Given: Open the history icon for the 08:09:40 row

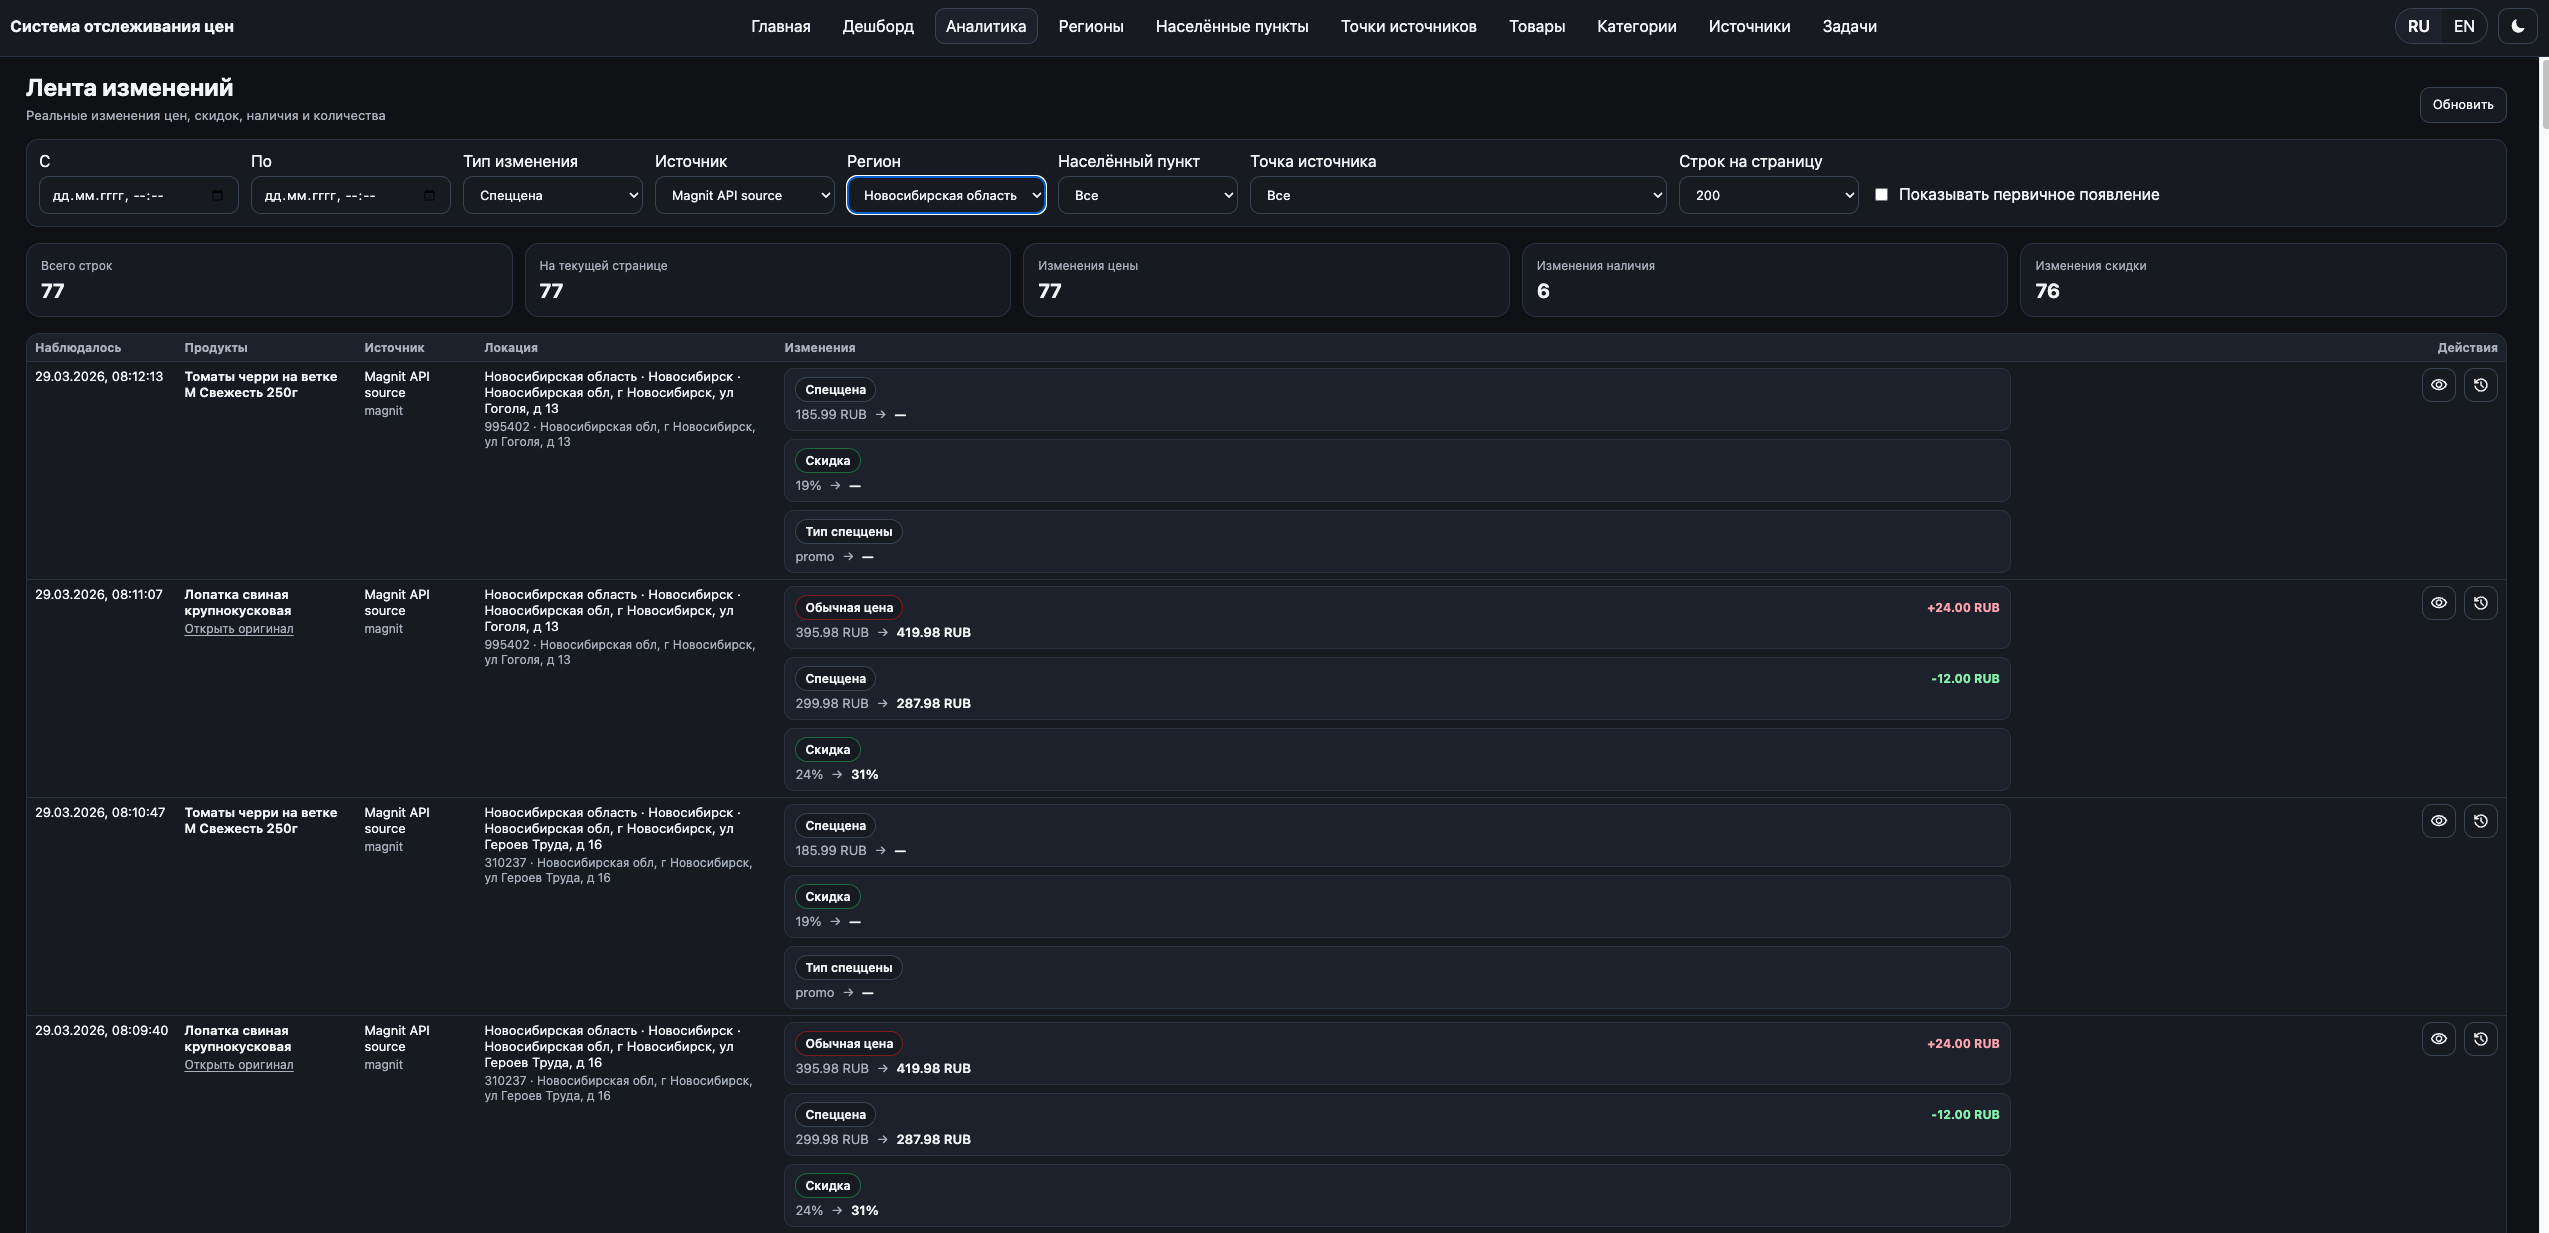Looking at the screenshot, I should click(2480, 1039).
